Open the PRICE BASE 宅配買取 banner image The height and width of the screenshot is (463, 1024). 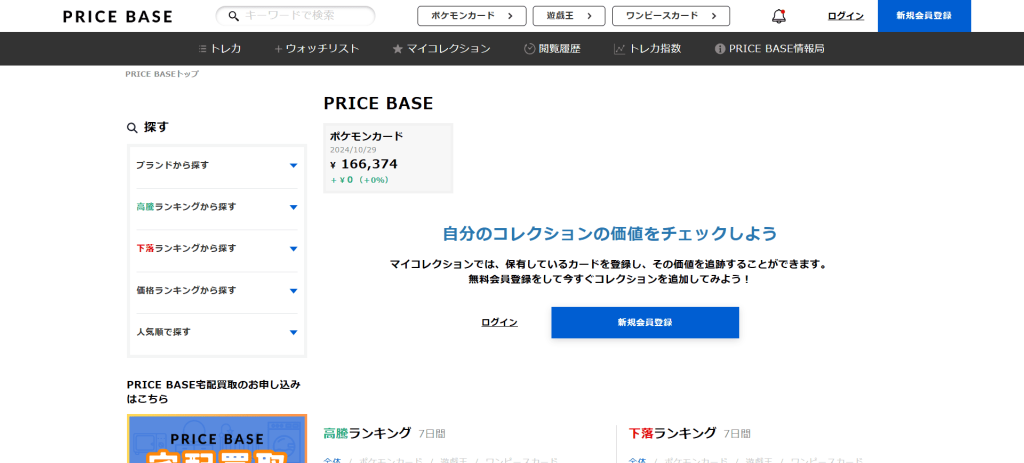point(217,438)
